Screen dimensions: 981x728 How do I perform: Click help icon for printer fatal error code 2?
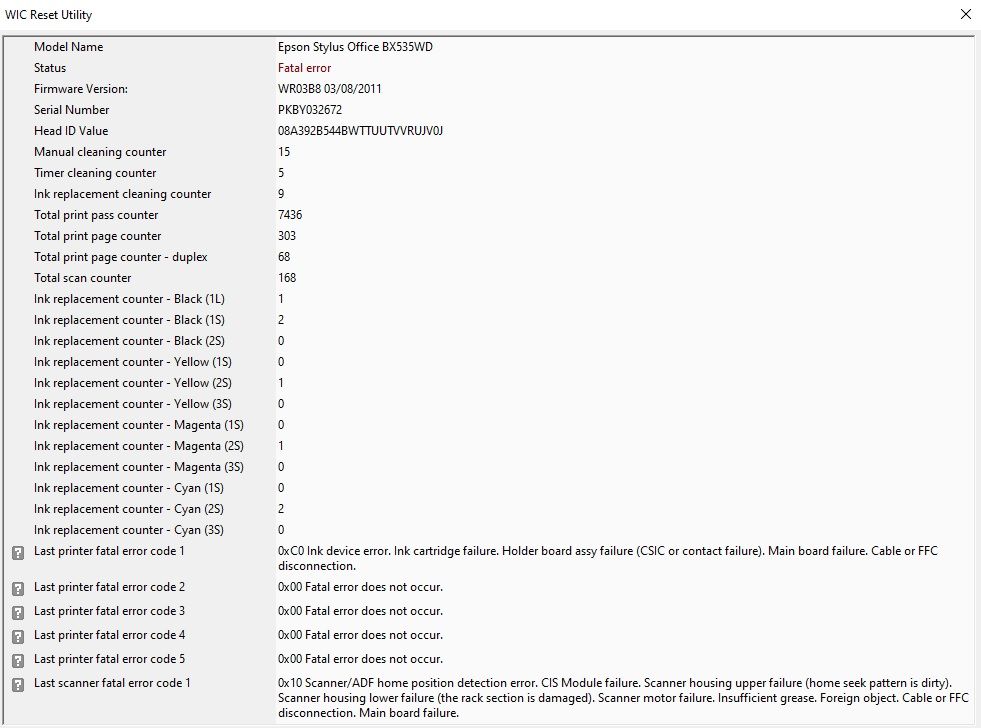(x=18, y=589)
